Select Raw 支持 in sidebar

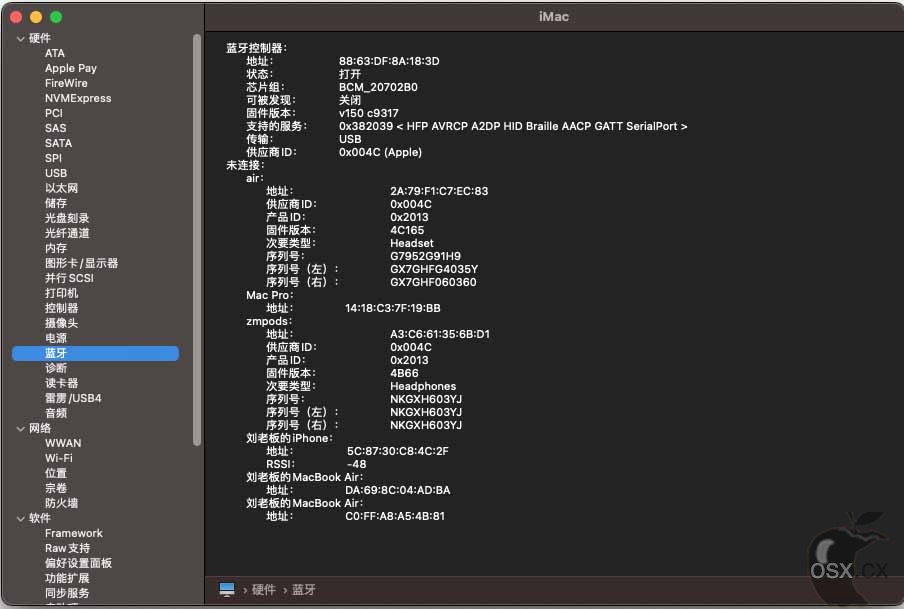pyautogui.click(x=67, y=548)
